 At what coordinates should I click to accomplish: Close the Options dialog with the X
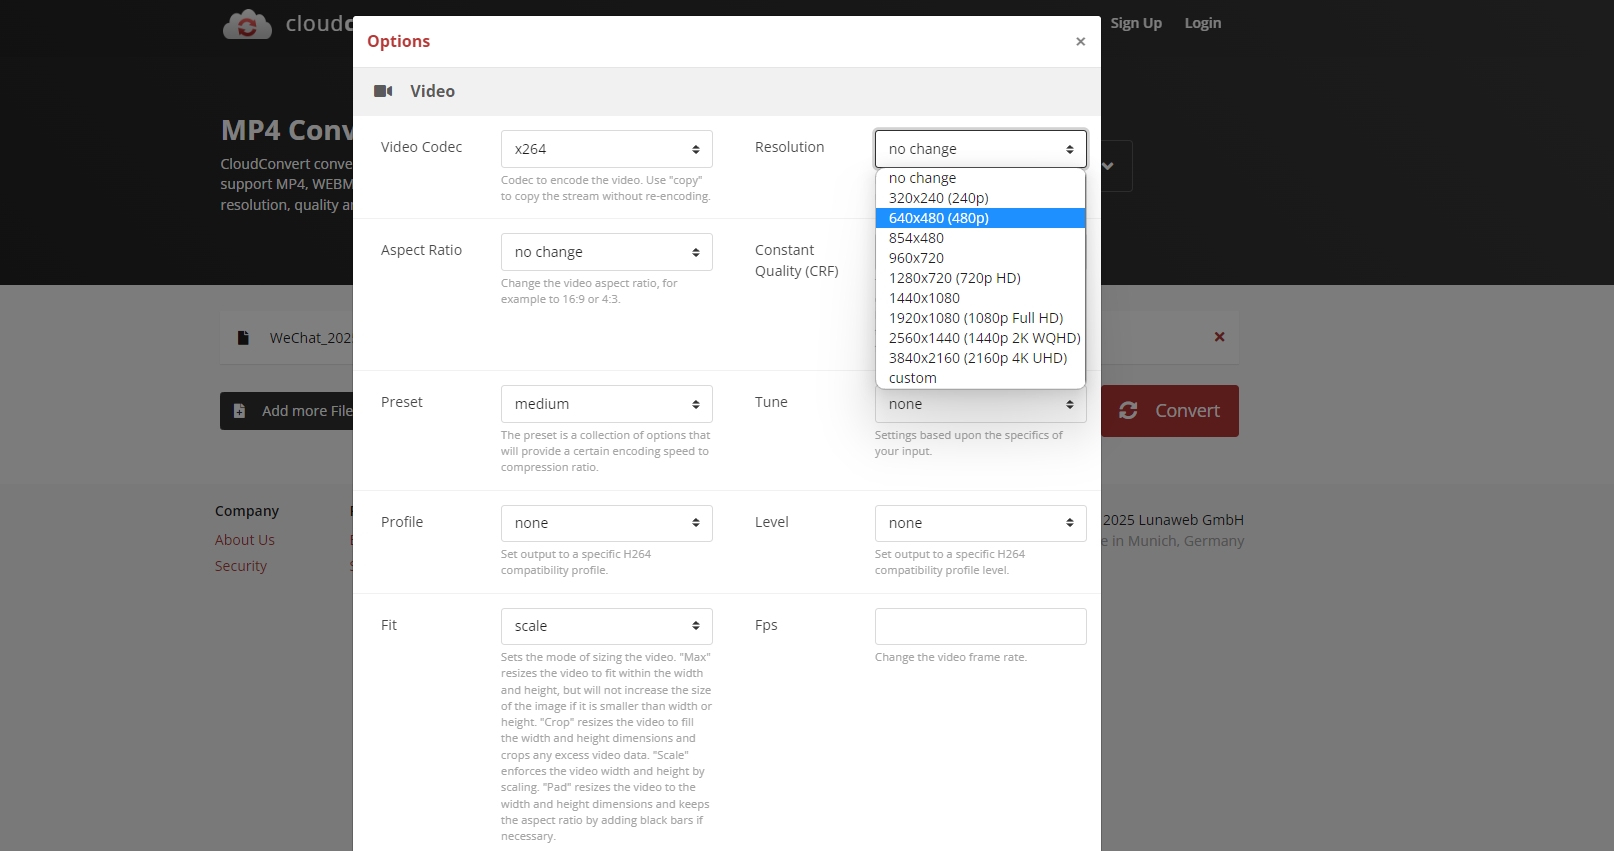click(x=1080, y=41)
